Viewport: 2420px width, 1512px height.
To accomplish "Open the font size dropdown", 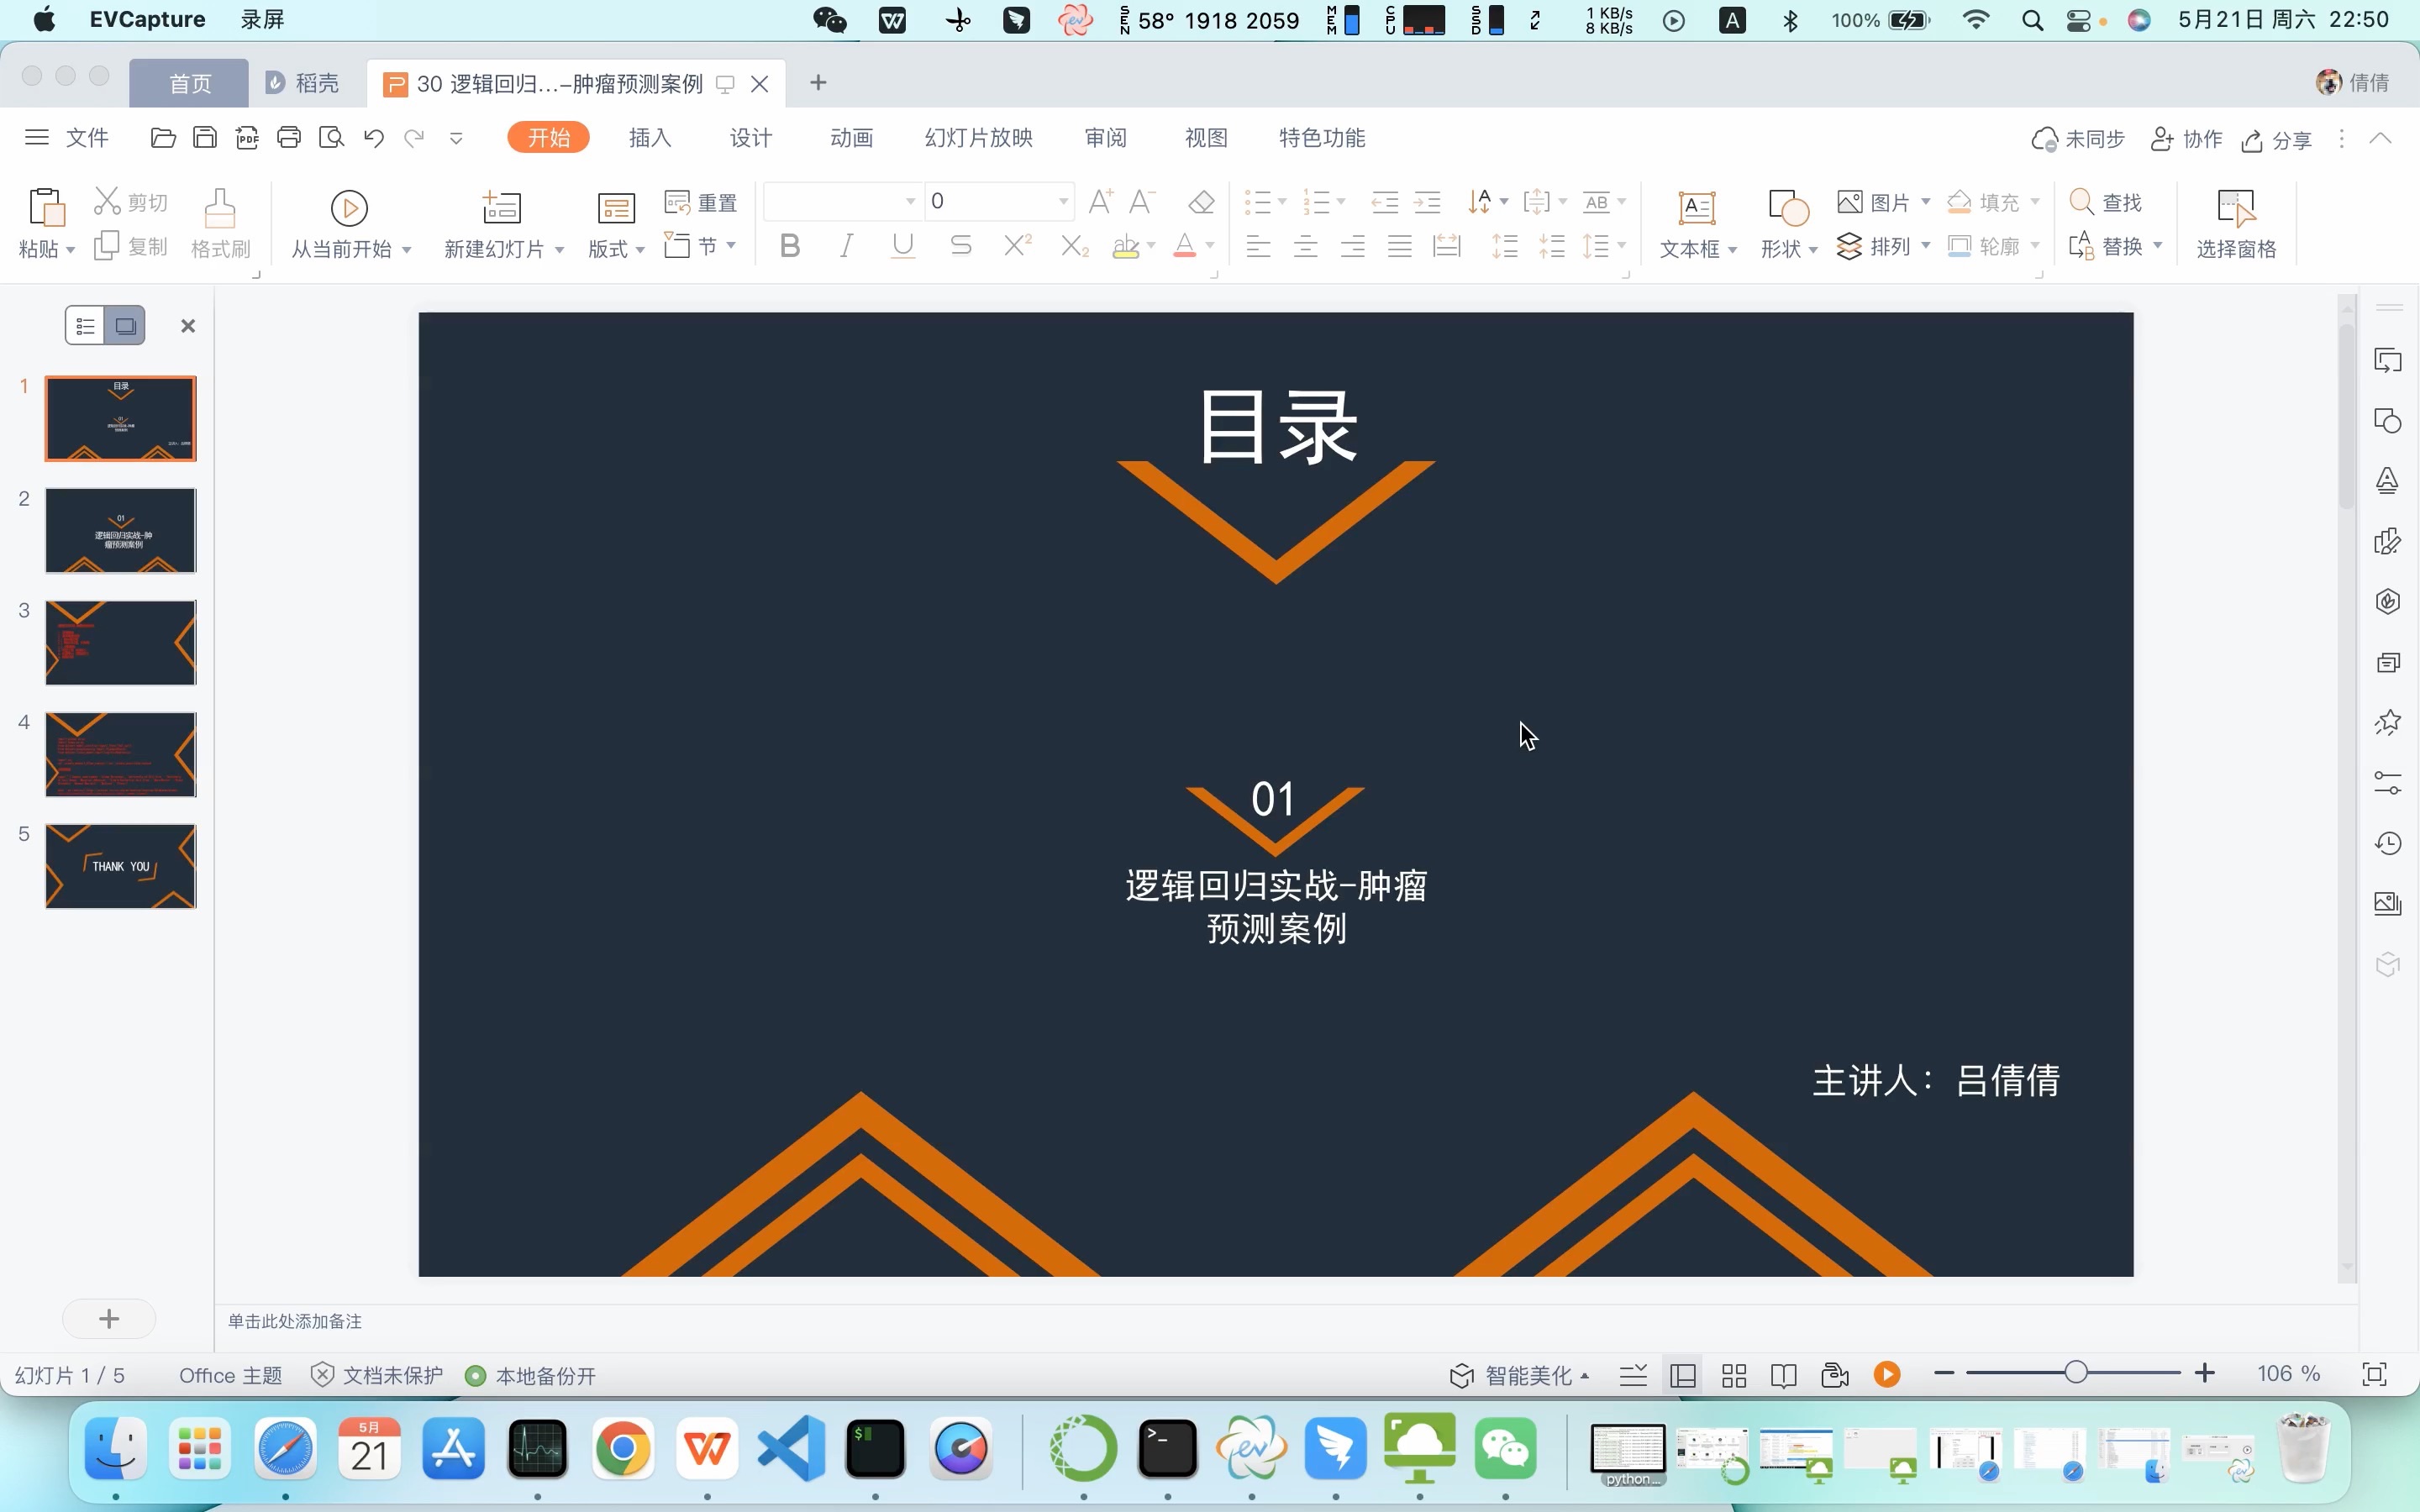I will (1062, 201).
